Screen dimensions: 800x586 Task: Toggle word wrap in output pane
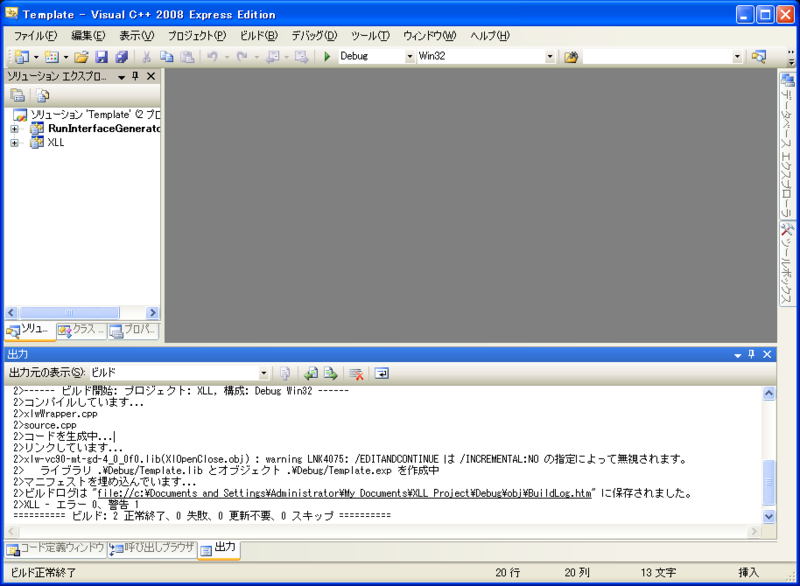point(382,373)
